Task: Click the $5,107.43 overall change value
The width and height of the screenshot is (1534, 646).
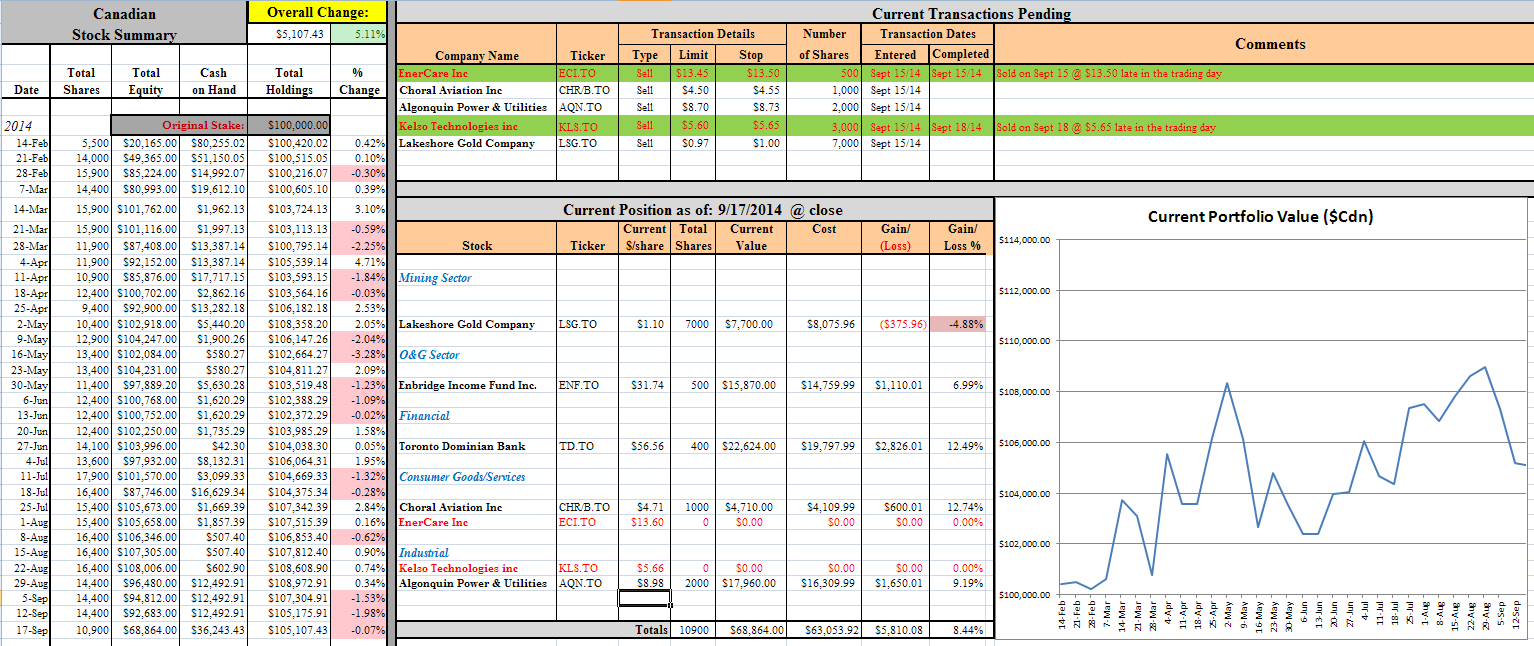Action: pyautogui.click(x=289, y=34)
